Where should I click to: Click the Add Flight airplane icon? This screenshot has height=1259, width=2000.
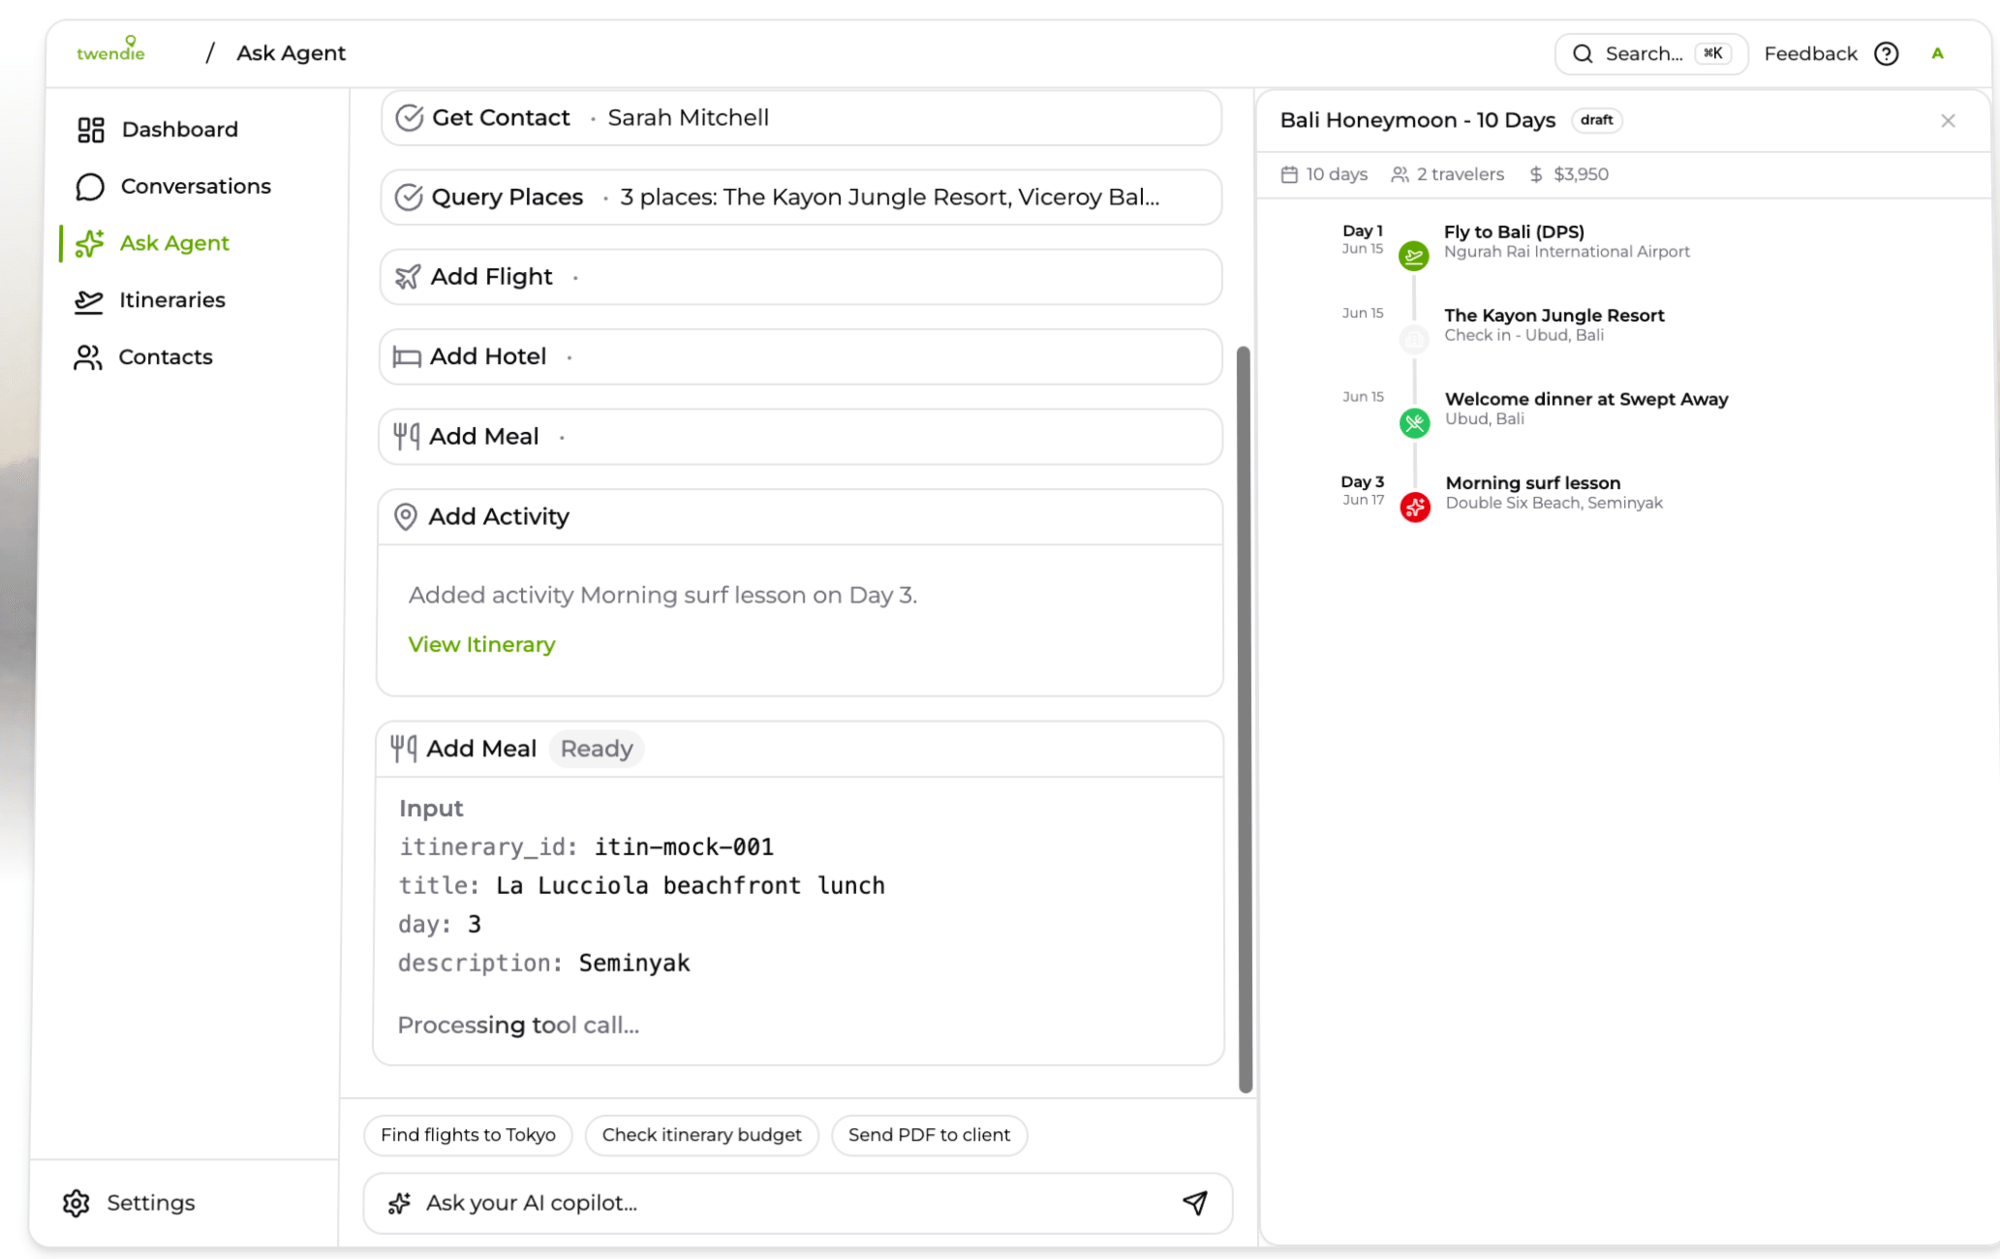(x=407, y=277)
